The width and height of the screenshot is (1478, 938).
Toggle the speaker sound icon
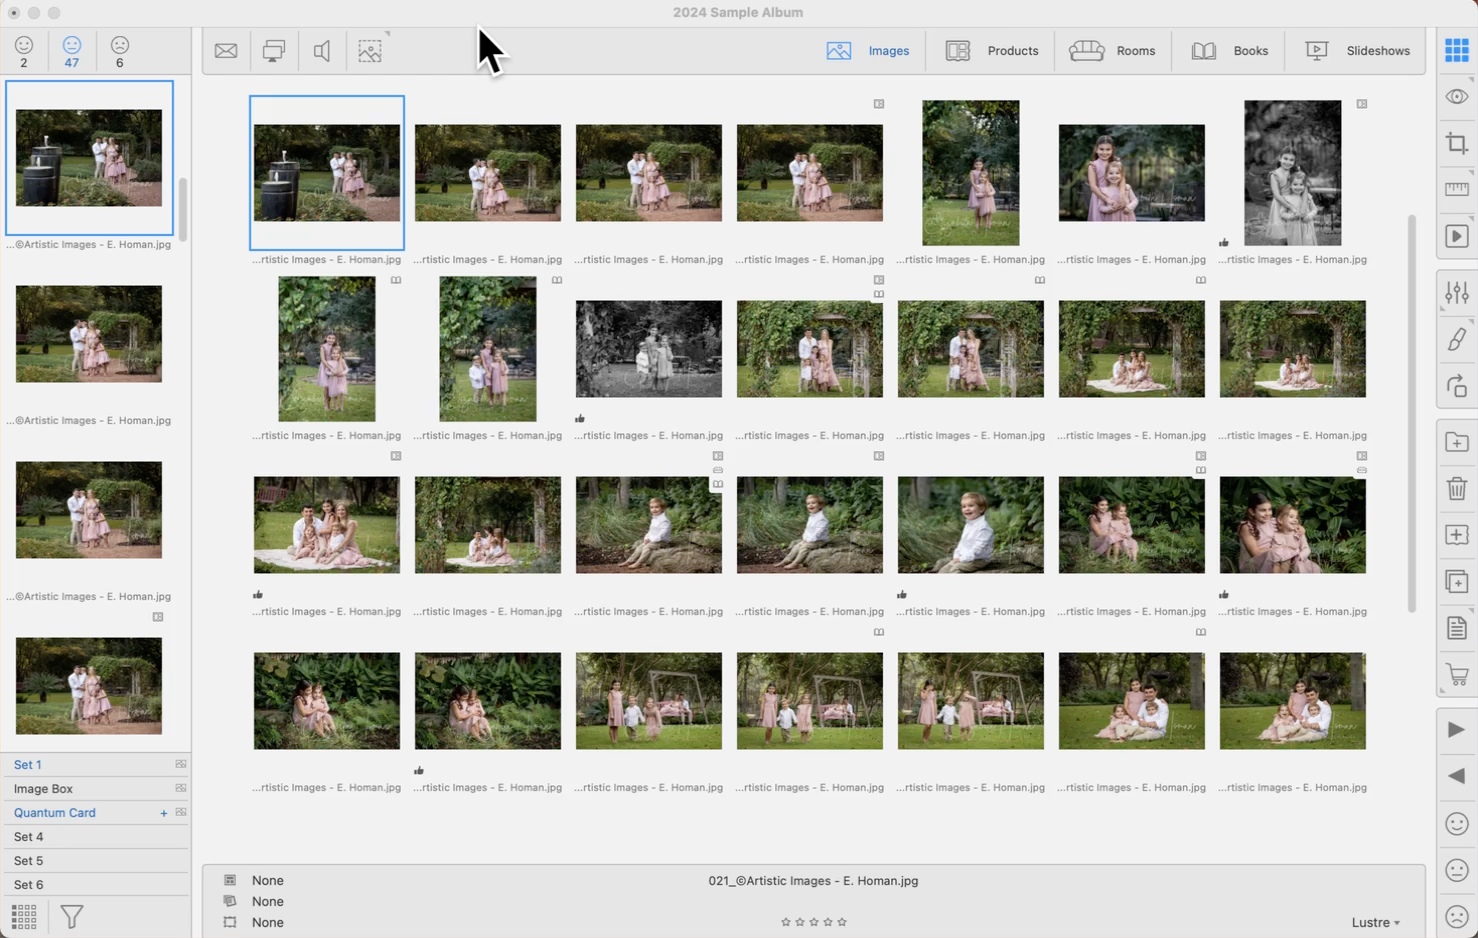[x=322, y=51]
